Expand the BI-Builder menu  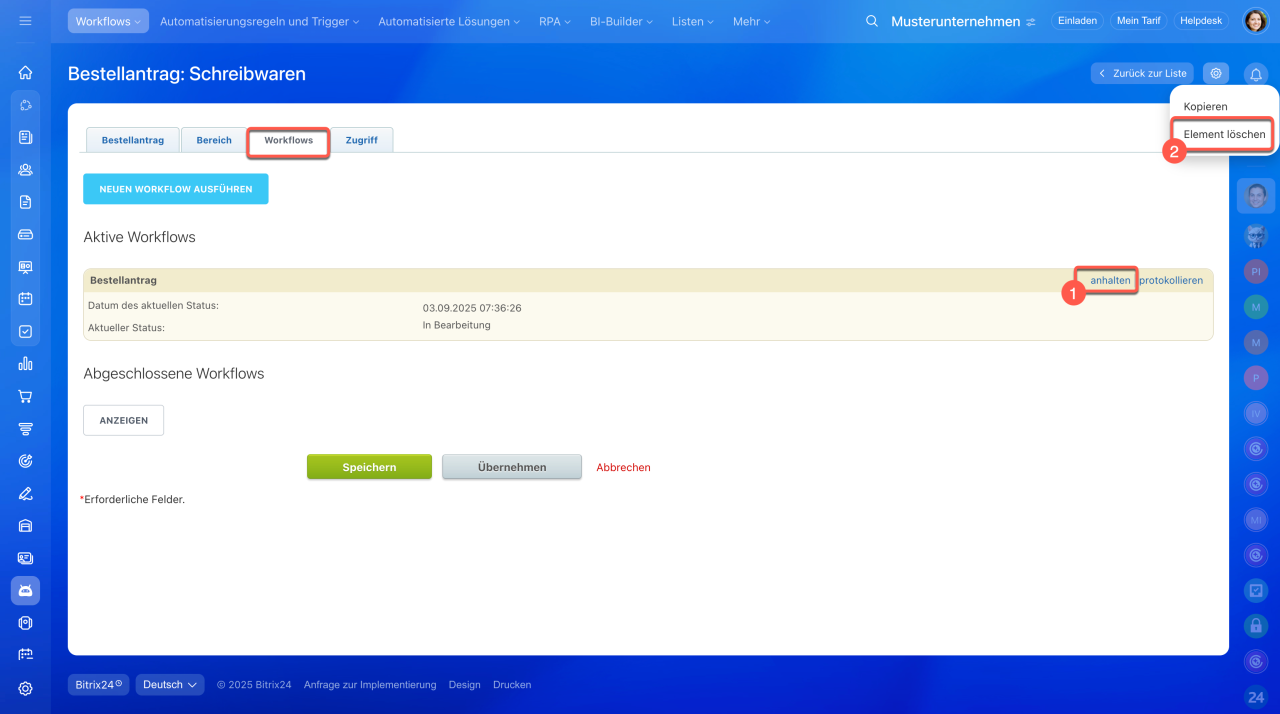621,21
